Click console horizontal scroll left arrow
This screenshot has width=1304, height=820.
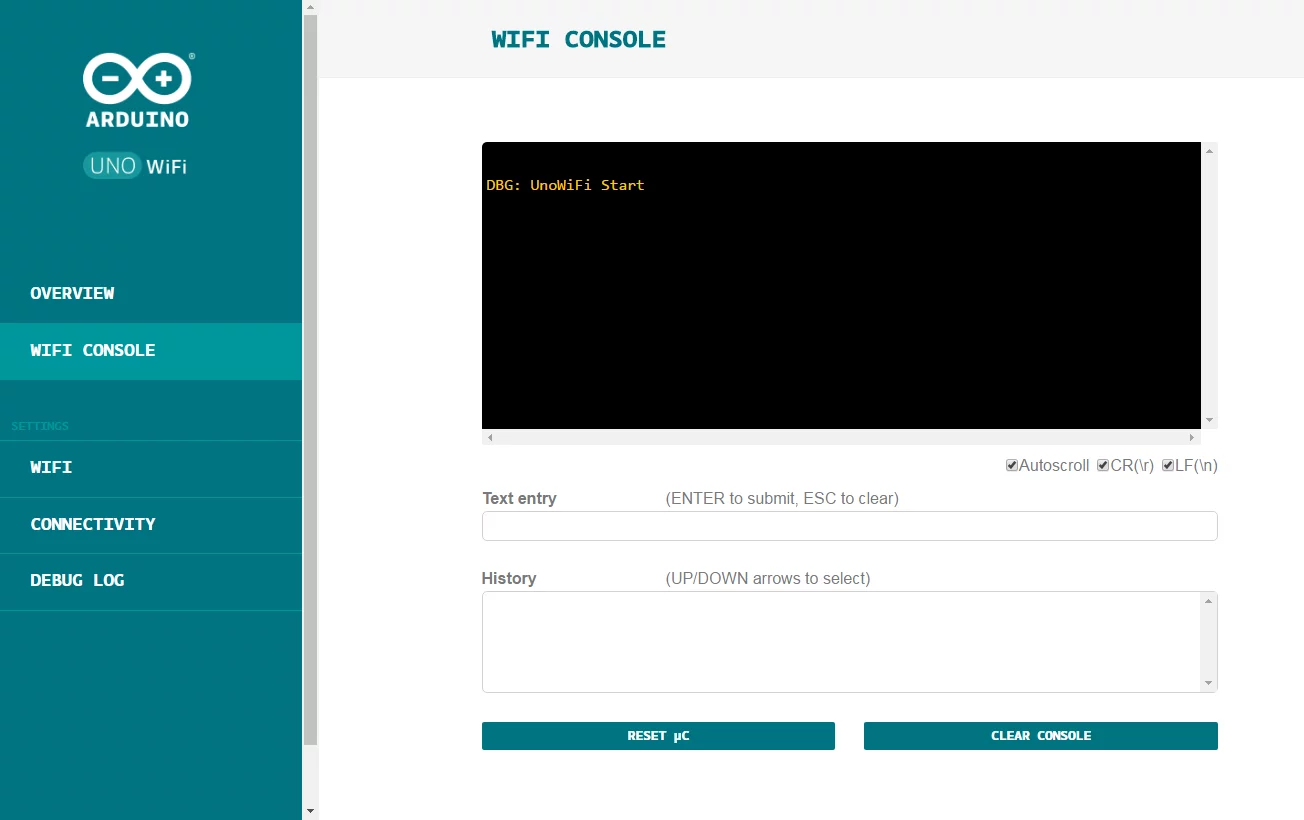[x=490, y=438]
